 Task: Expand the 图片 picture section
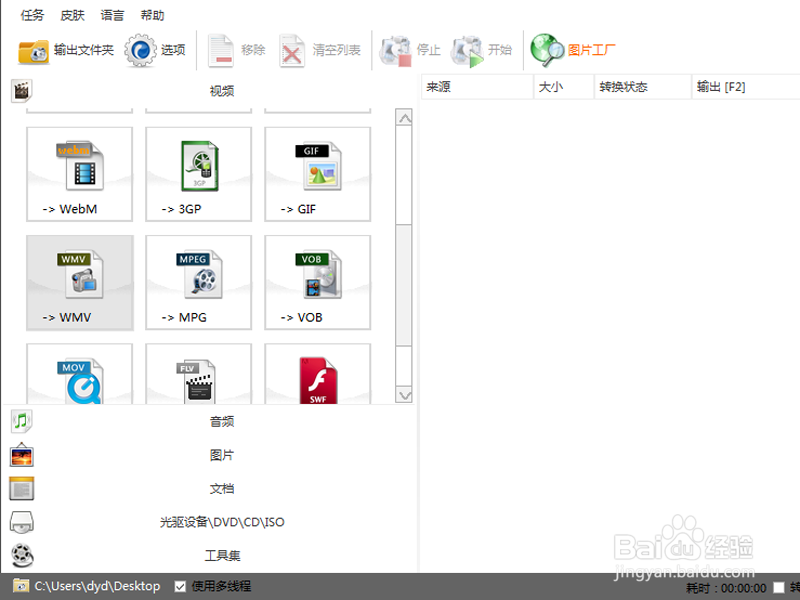(221, 455)
